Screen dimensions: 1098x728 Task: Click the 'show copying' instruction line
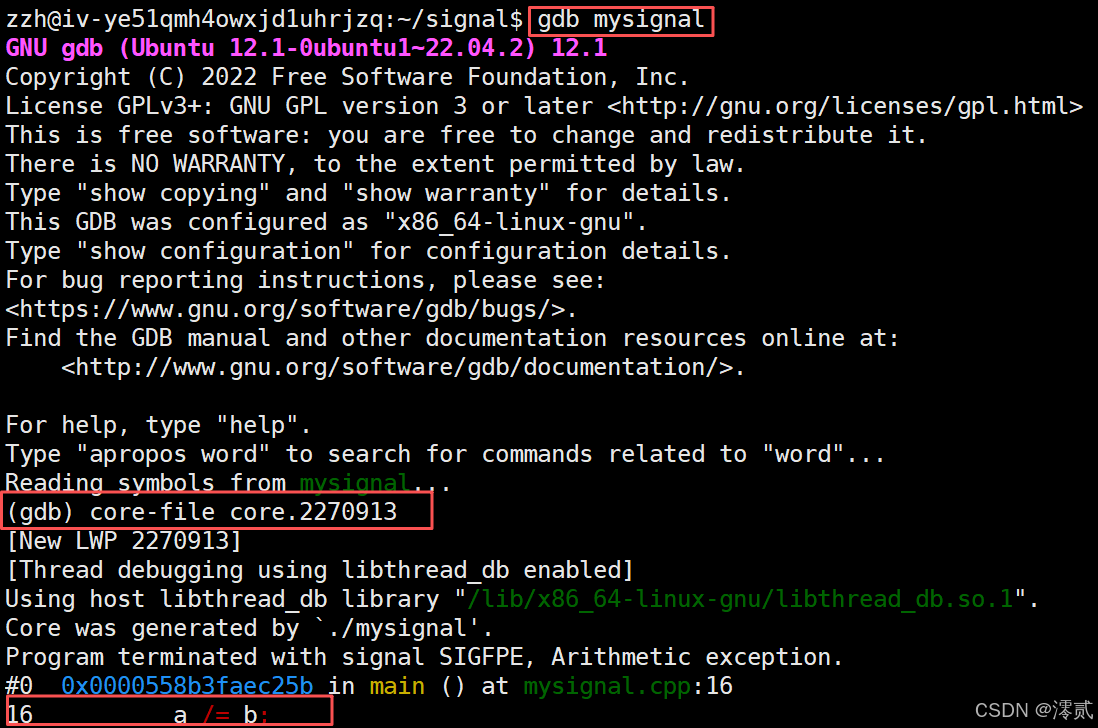pos(368,192)
